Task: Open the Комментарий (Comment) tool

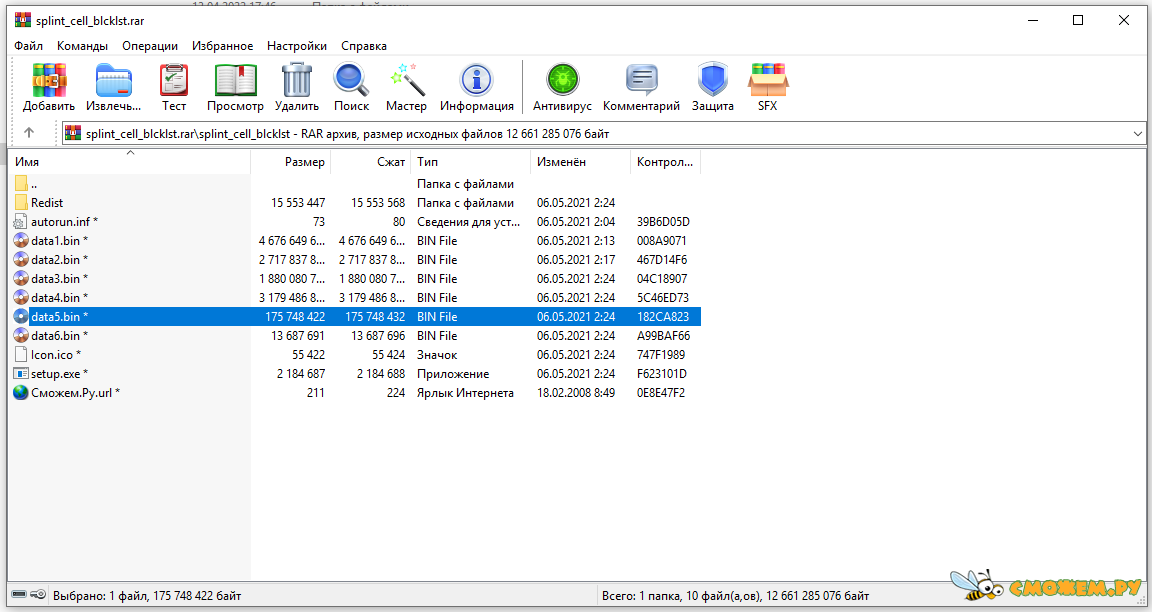Action: (x=641, y=79)
